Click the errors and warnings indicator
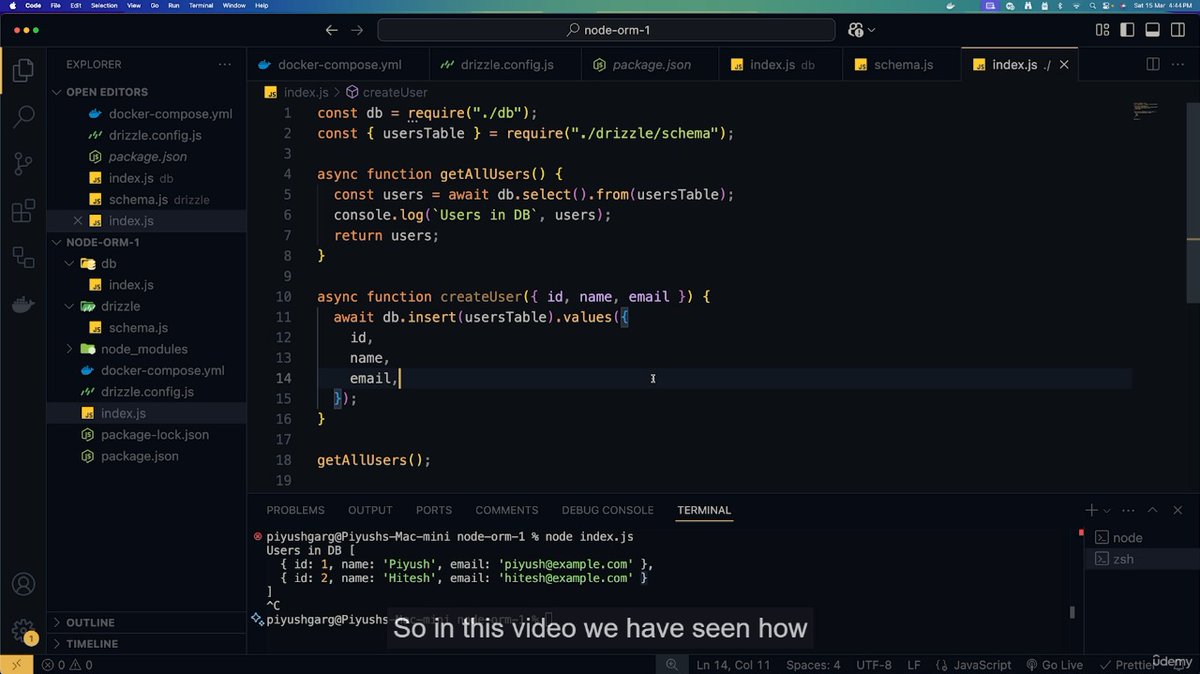The height and width of the screenshot is (674, 1200). point(66,664)
